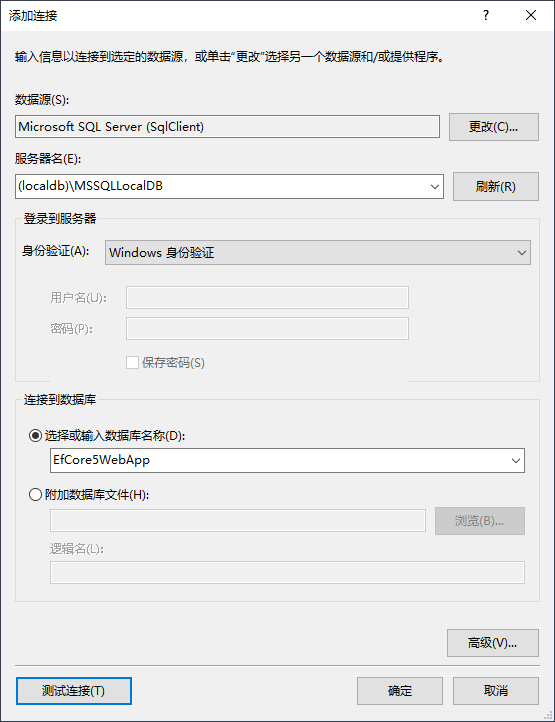
Task: Tick the 保存密码 checkbox
Action: point(132,362)
